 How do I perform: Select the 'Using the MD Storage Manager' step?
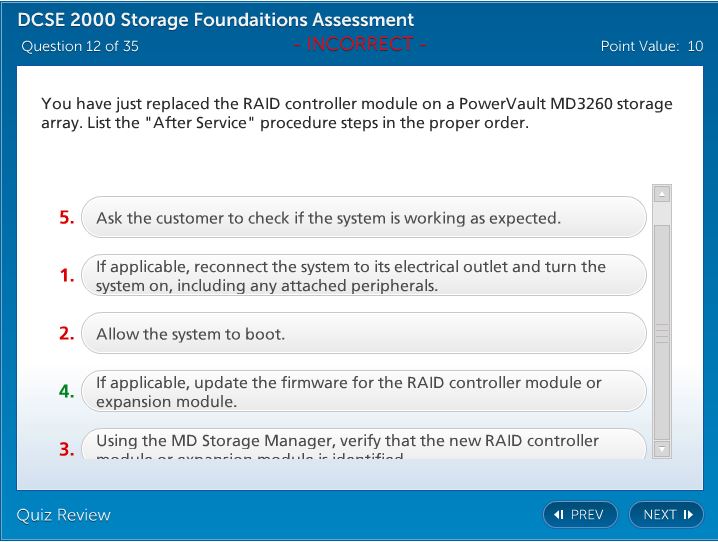click(363, 445)
